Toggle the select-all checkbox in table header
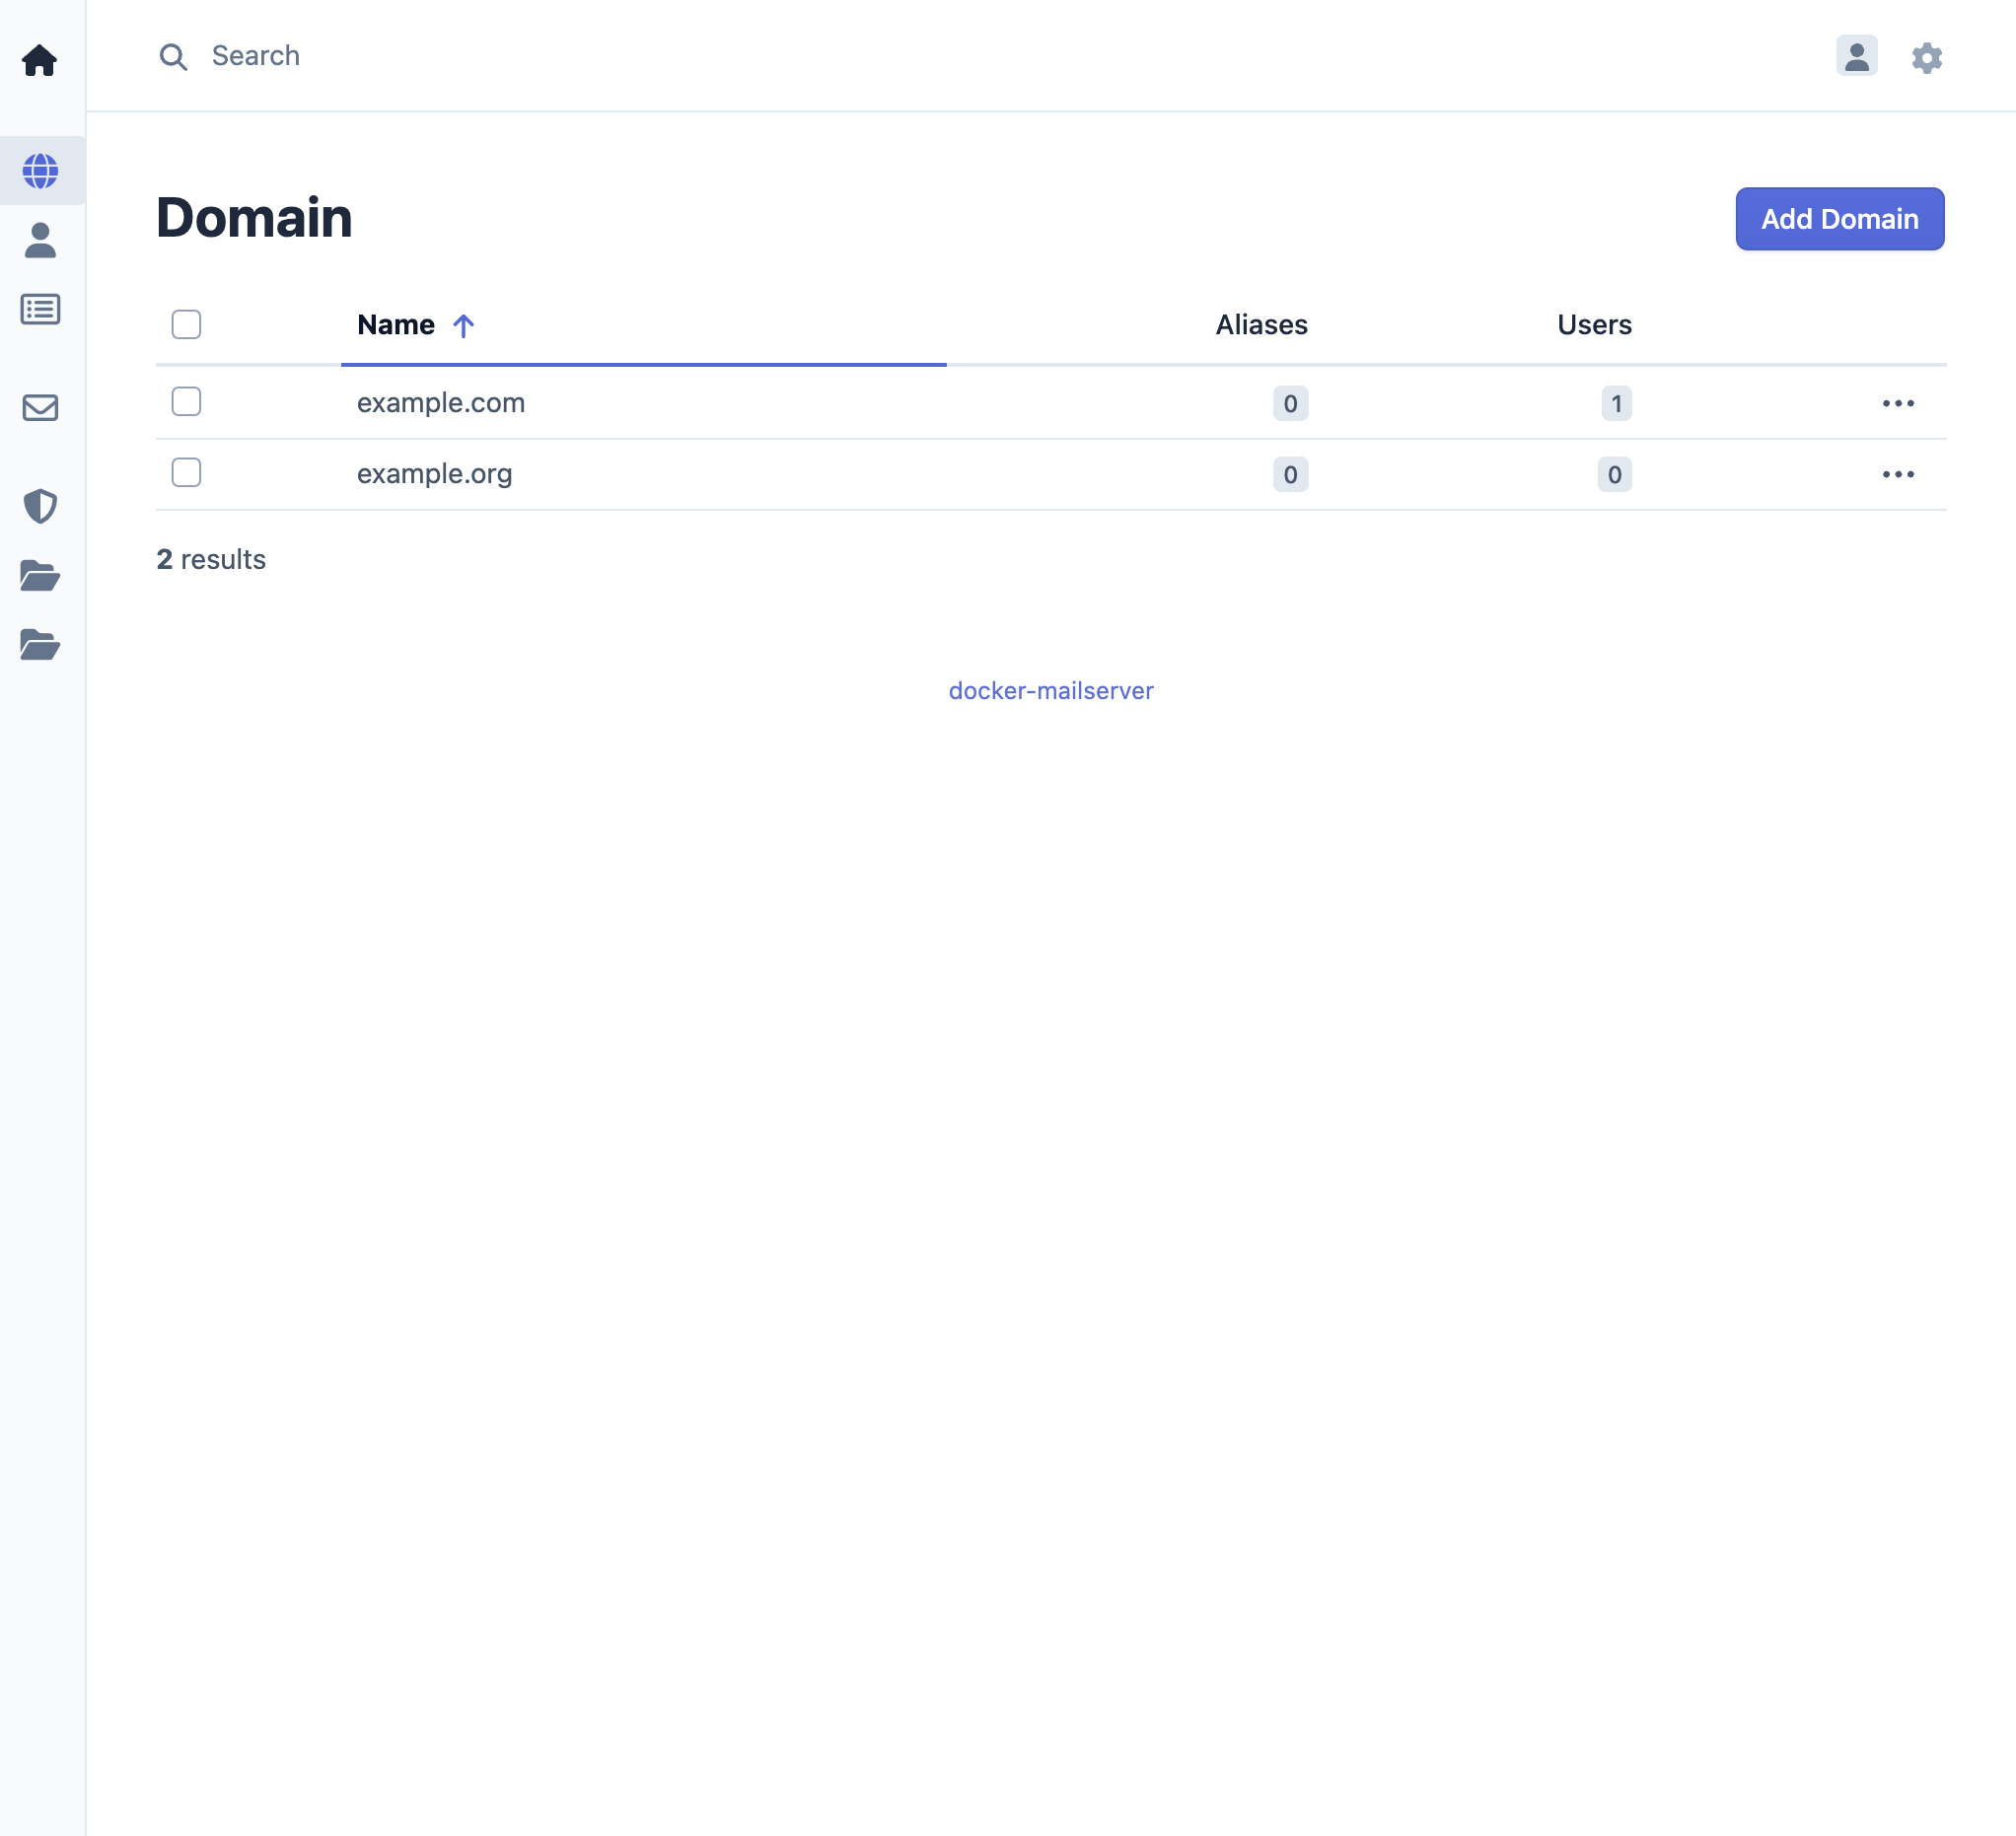2016x1836 pixels. pyautogui.click(x=186, y=324)
